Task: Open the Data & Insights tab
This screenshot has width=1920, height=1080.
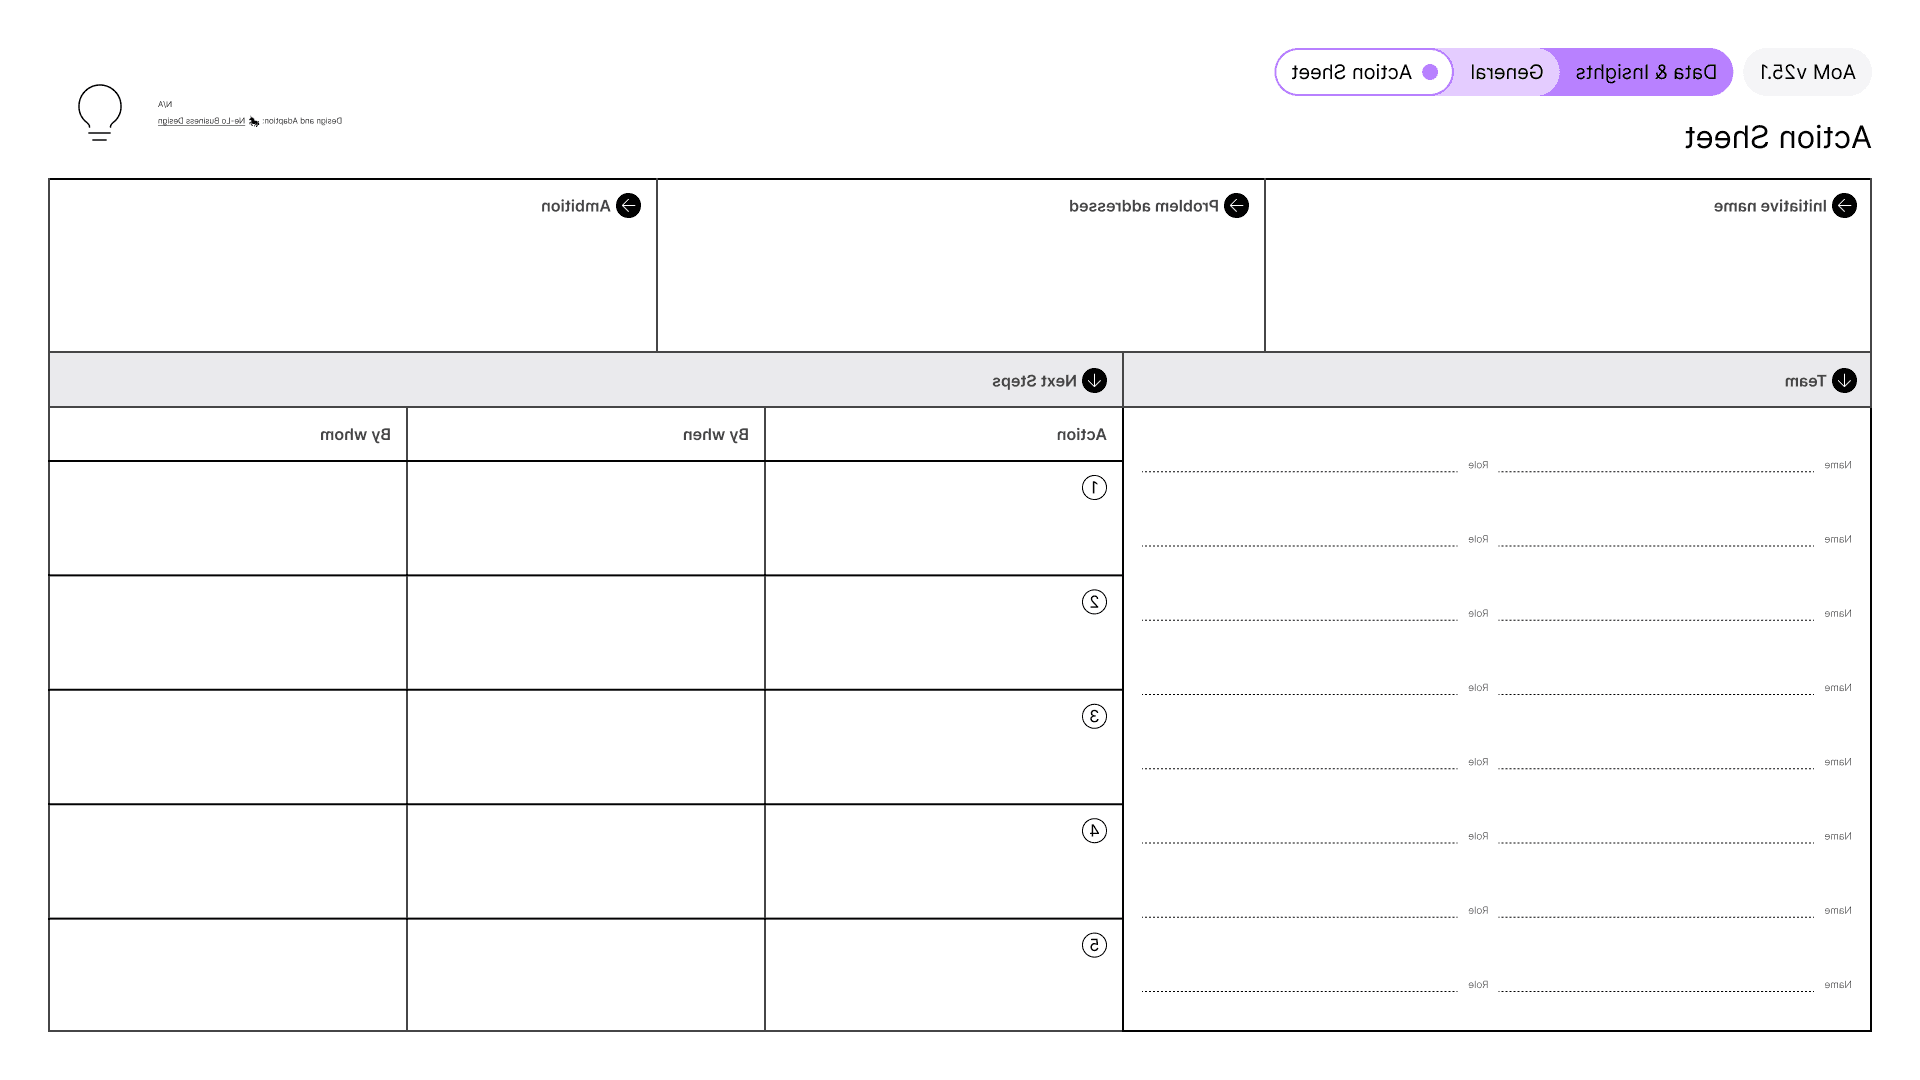Action: (1646, 72)
